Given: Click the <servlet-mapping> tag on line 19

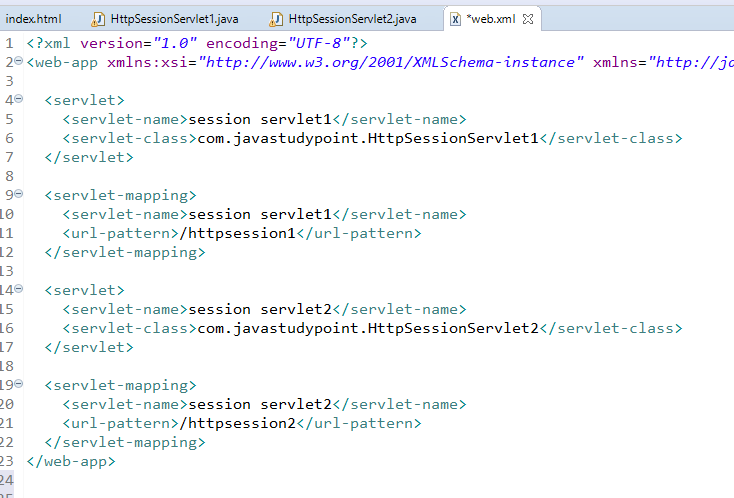Looking at the screenshot, I should [120, 385].
